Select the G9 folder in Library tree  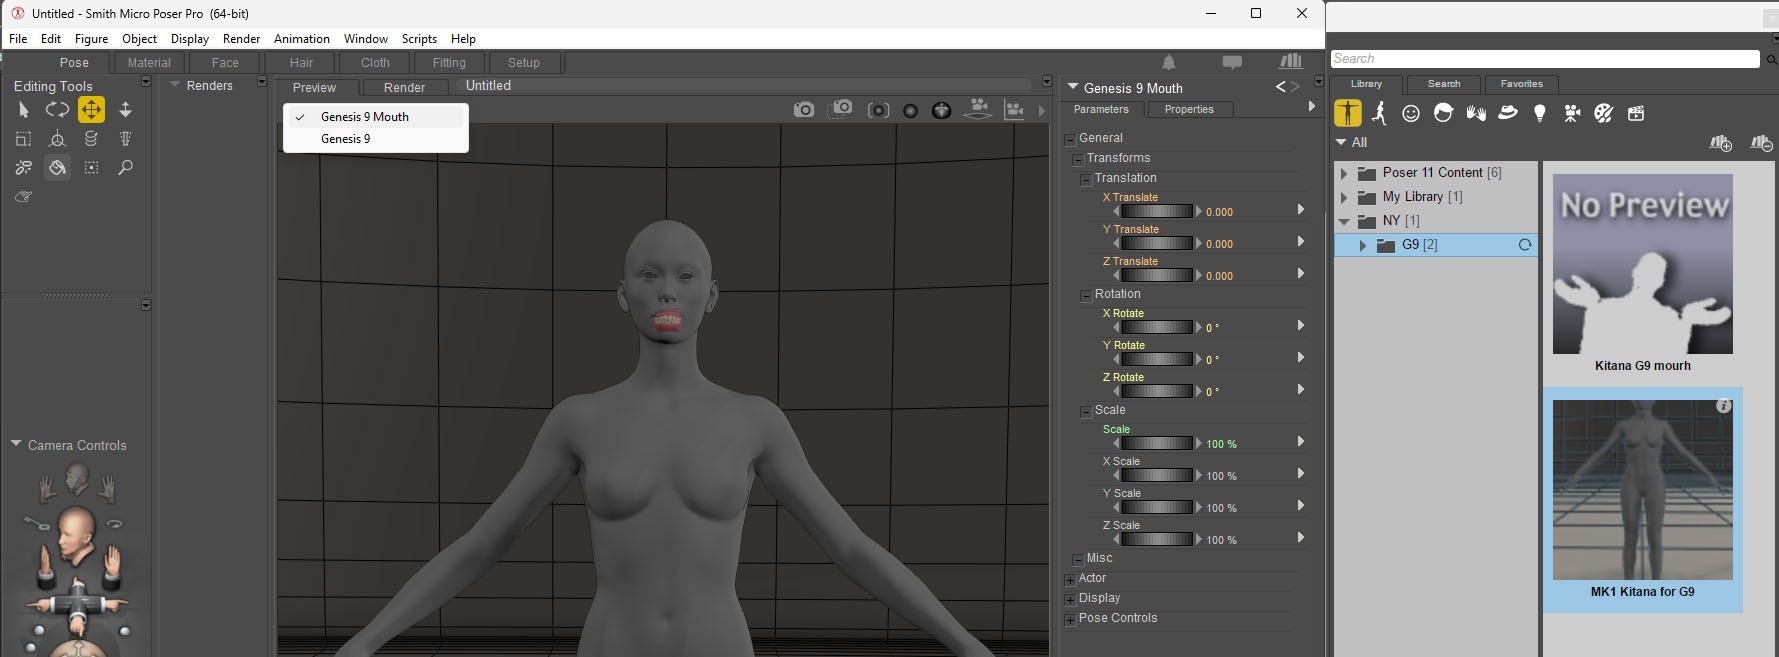pos(1435,245)
